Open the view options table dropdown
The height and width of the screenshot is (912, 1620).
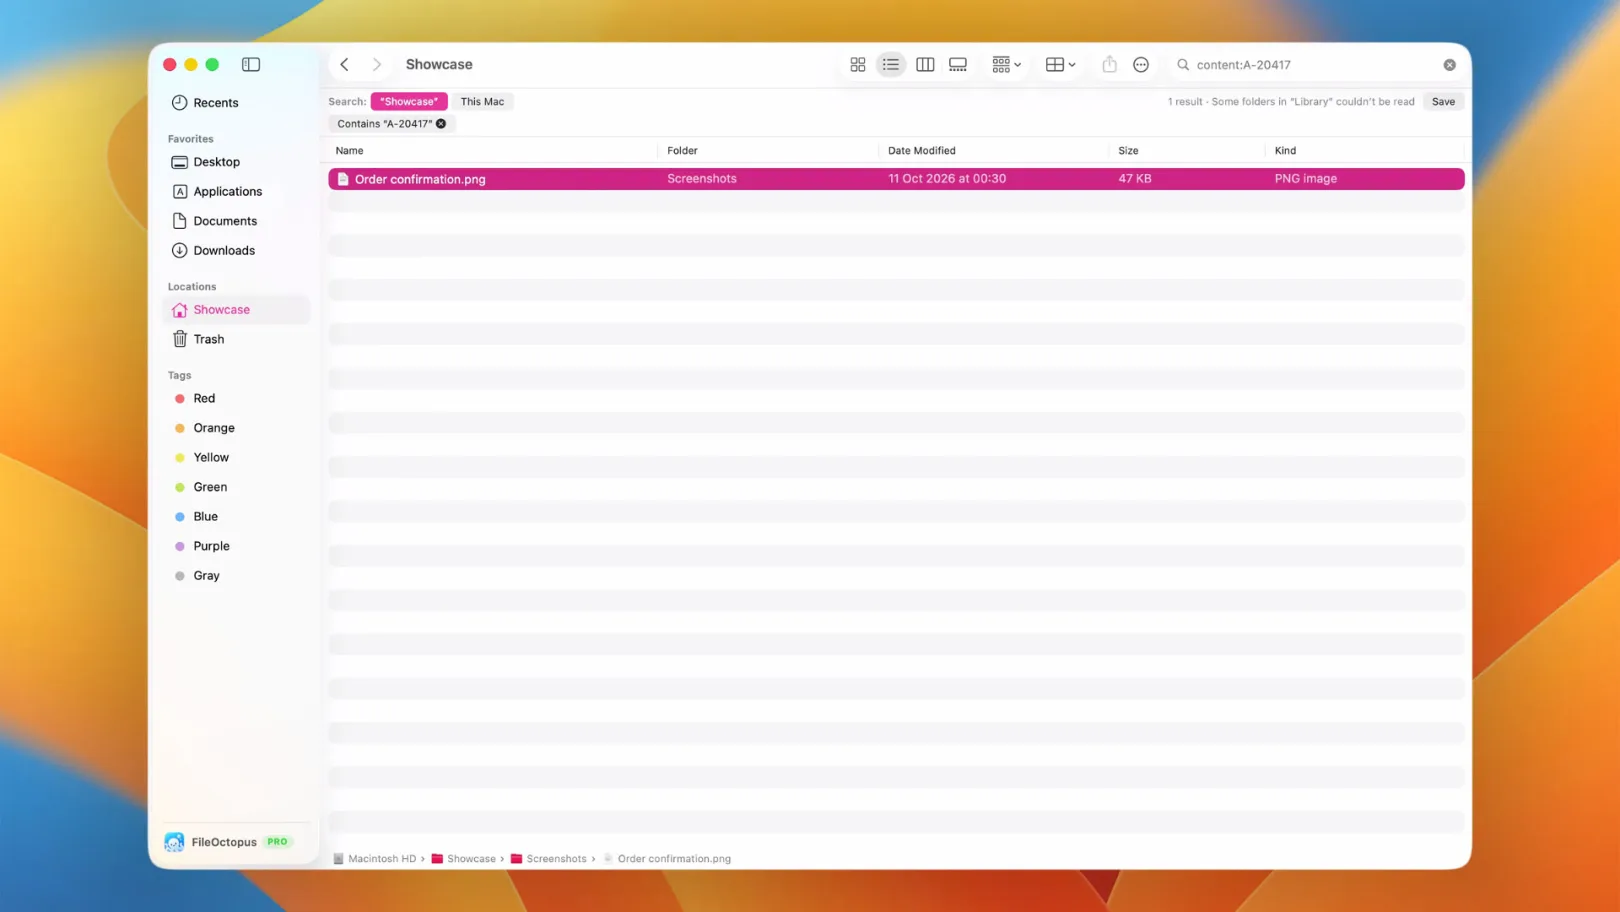(1060, 64)
